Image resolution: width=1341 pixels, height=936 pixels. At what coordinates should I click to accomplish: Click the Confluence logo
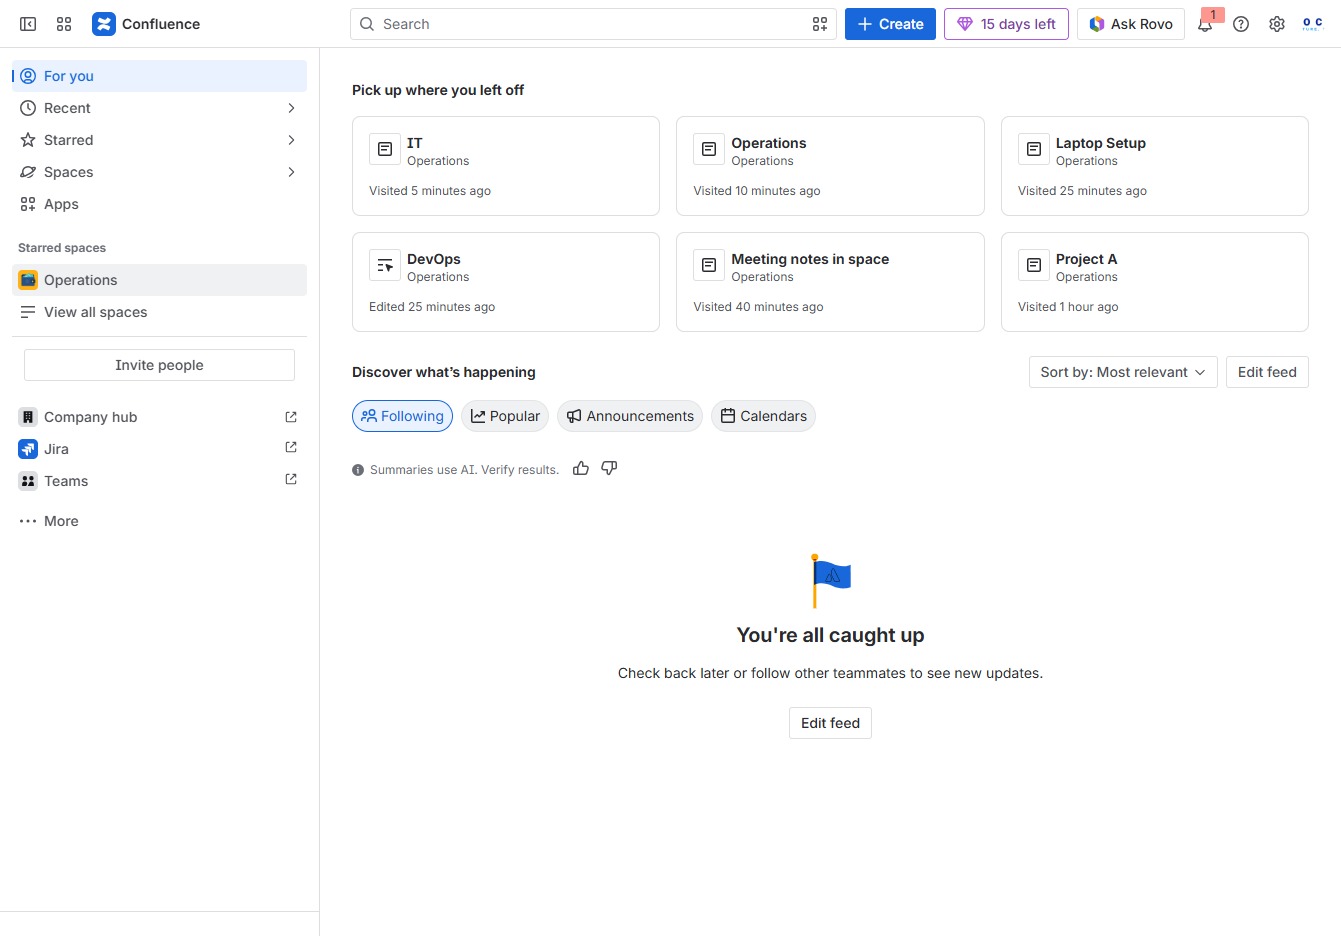(x=146, y=24)
